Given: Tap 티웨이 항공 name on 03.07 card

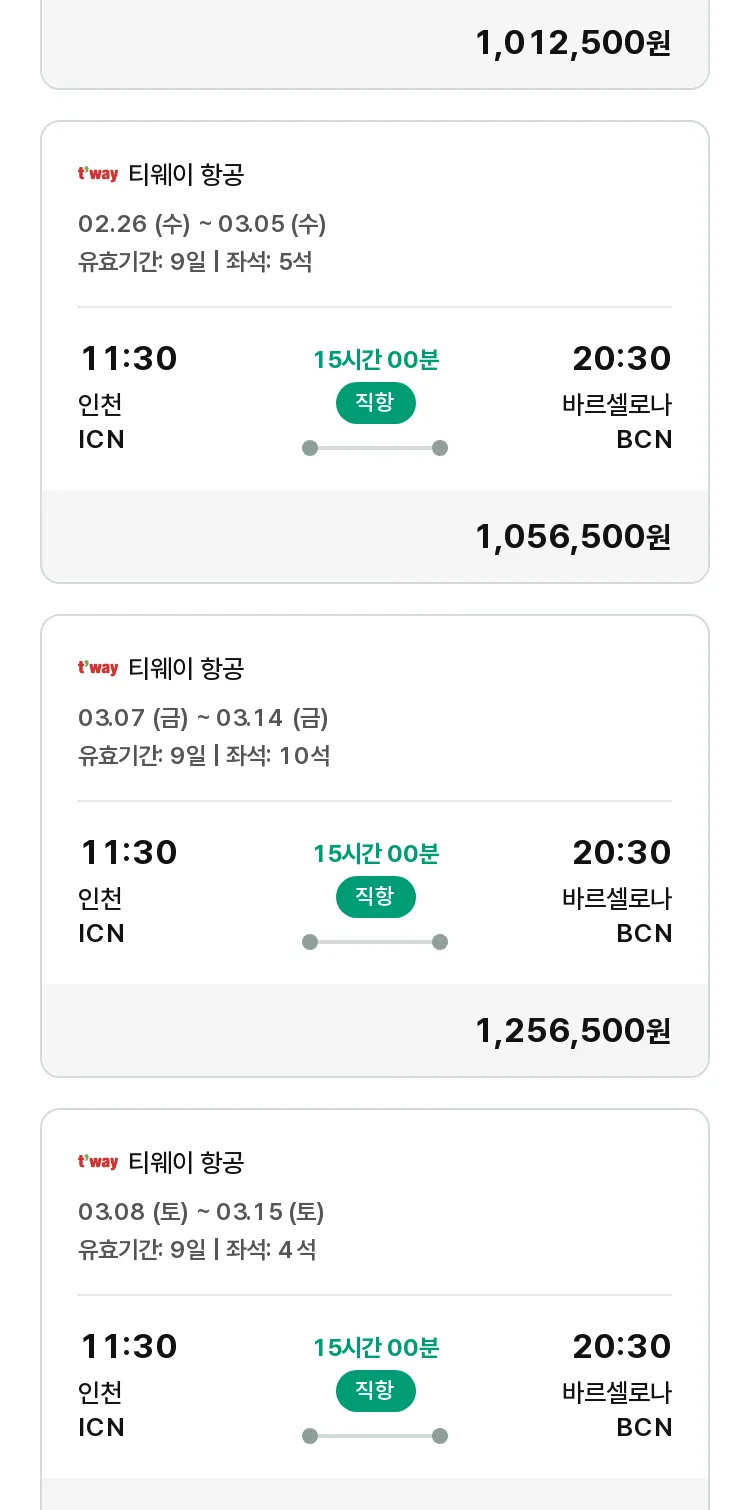Looking at the screenshot, I should (x=186, y=668).
